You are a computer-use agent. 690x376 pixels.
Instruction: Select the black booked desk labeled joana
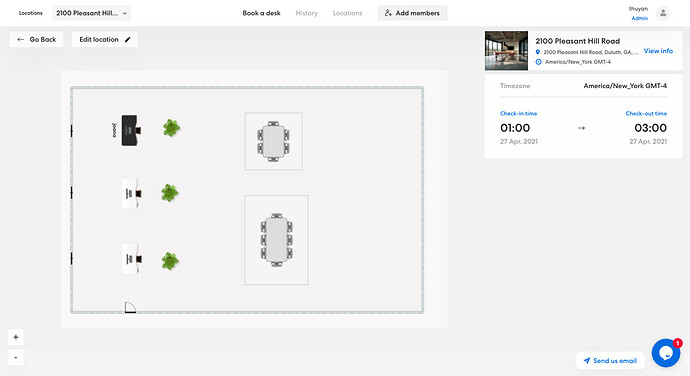point(131,130)
